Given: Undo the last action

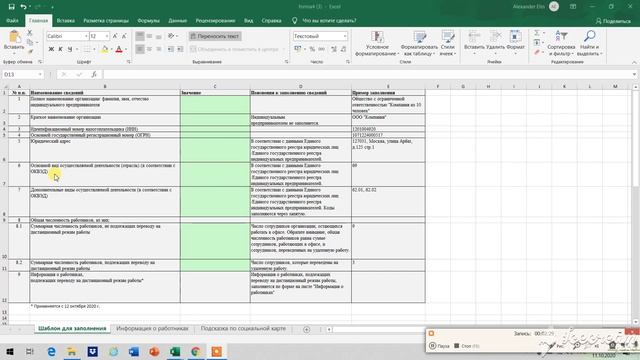Looking at the screenshot, I should pyautogui.click(x=23, y=7).
